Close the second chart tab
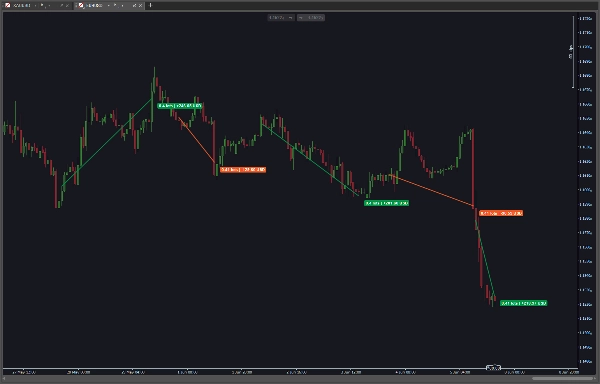The image size is (600, 384). [x=140, y=5]
